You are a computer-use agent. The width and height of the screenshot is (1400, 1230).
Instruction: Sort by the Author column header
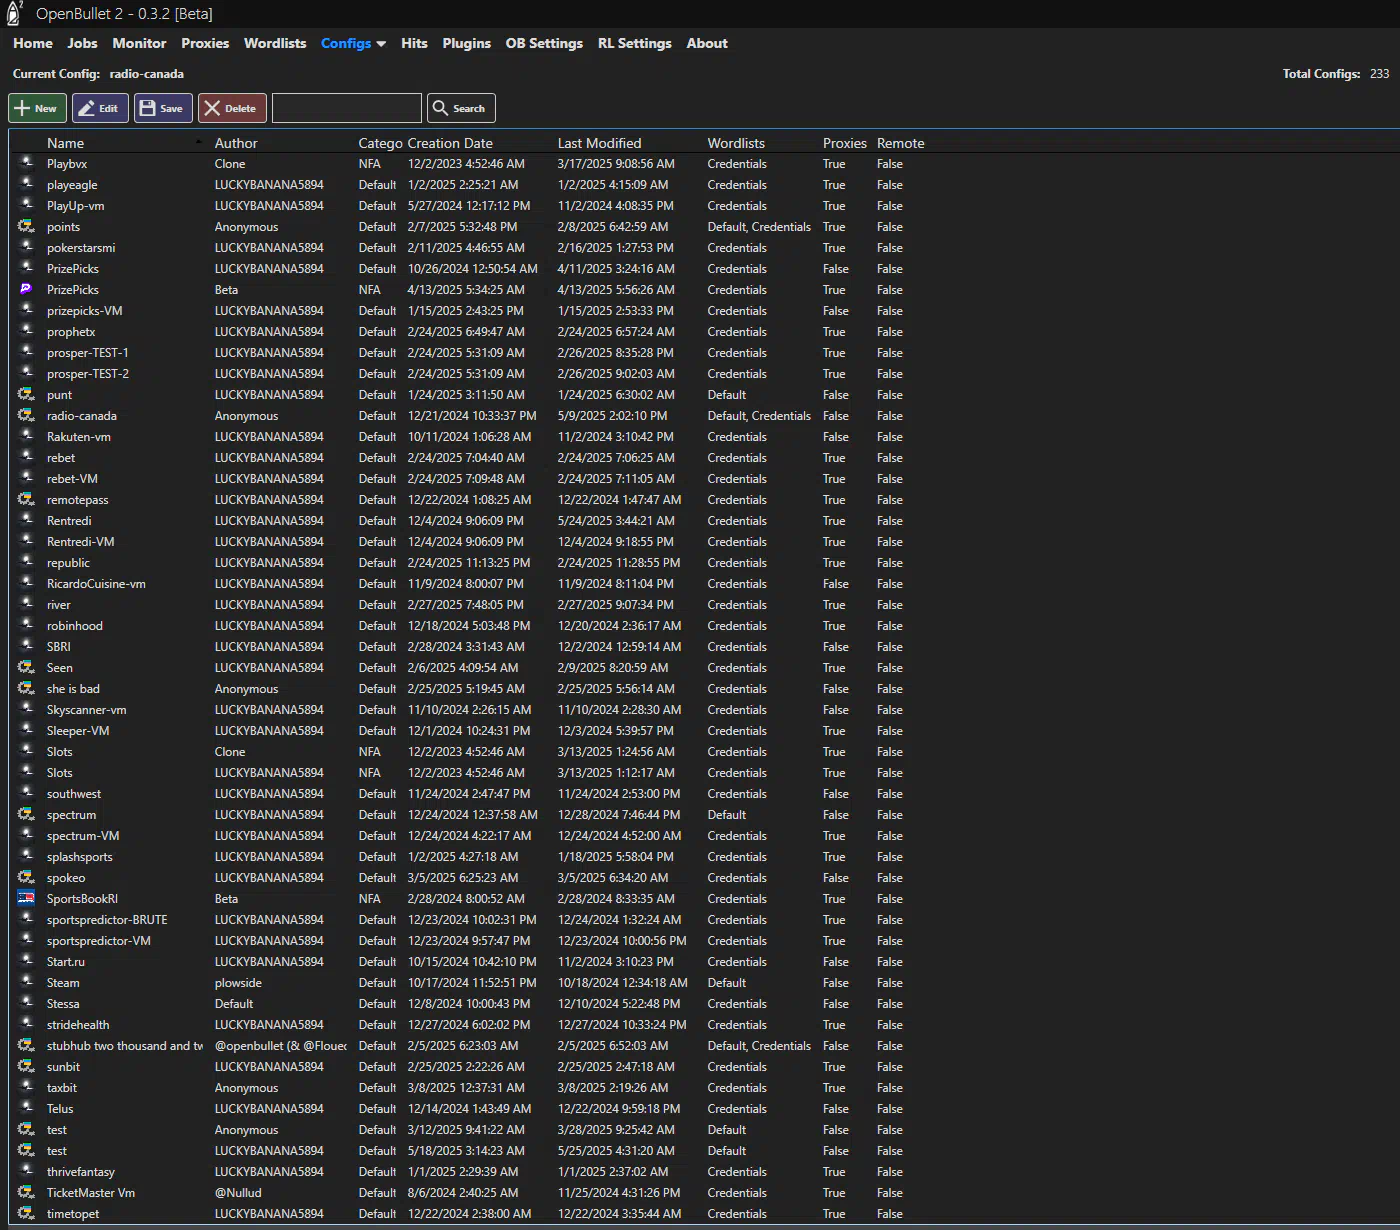(x=236, y=143)
